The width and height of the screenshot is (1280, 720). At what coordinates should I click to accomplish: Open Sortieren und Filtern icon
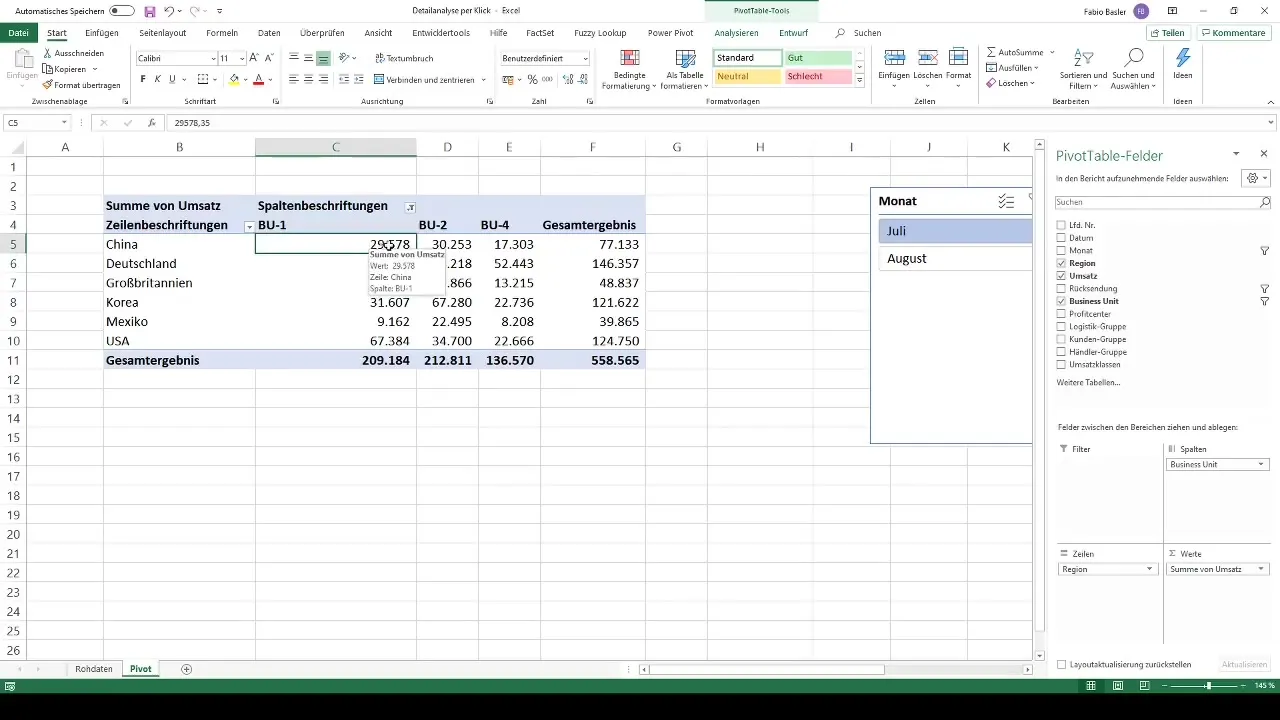pos(1086,58)
